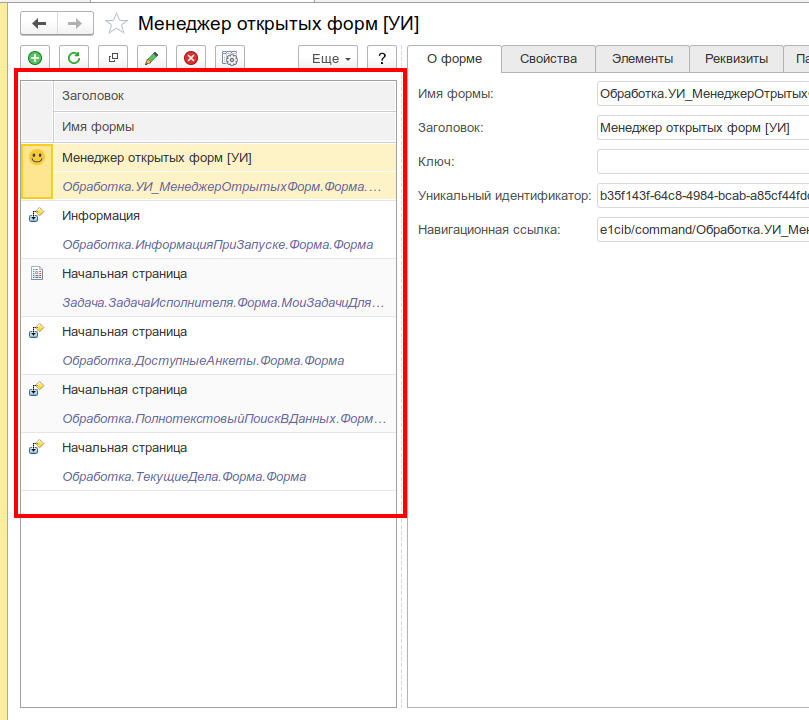Select row with Обработка.ТекущиеДела.Форма.Форма
This screenshot has width=809, height=720.
[x=208, y=462]
